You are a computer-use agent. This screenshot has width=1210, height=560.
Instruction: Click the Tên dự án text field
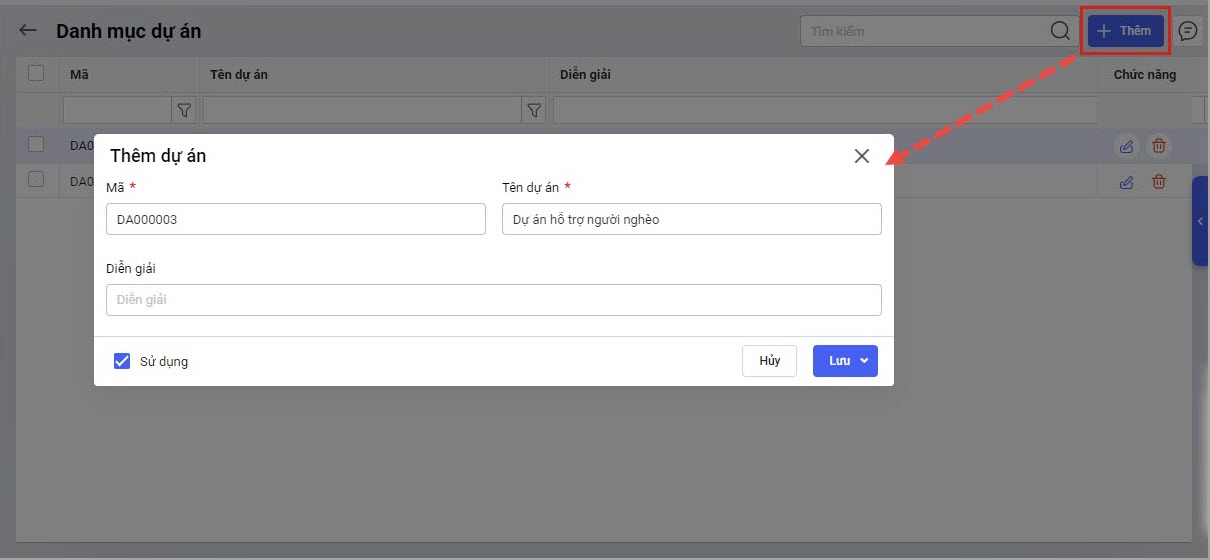click(x=691, y=219)
